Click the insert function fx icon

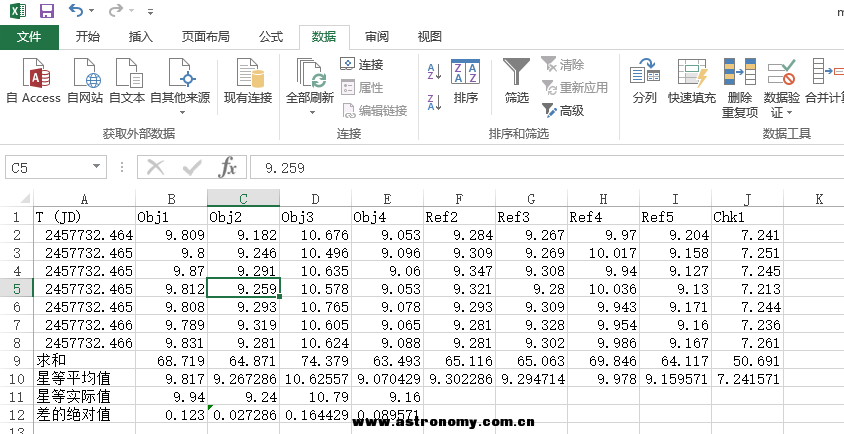click(228, 167)
